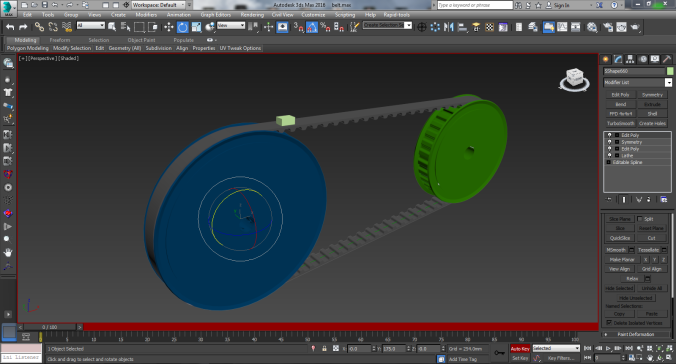Open selection filter All dropdown
Viewport: 676px width, 364px height.
(x=91, y=26)
